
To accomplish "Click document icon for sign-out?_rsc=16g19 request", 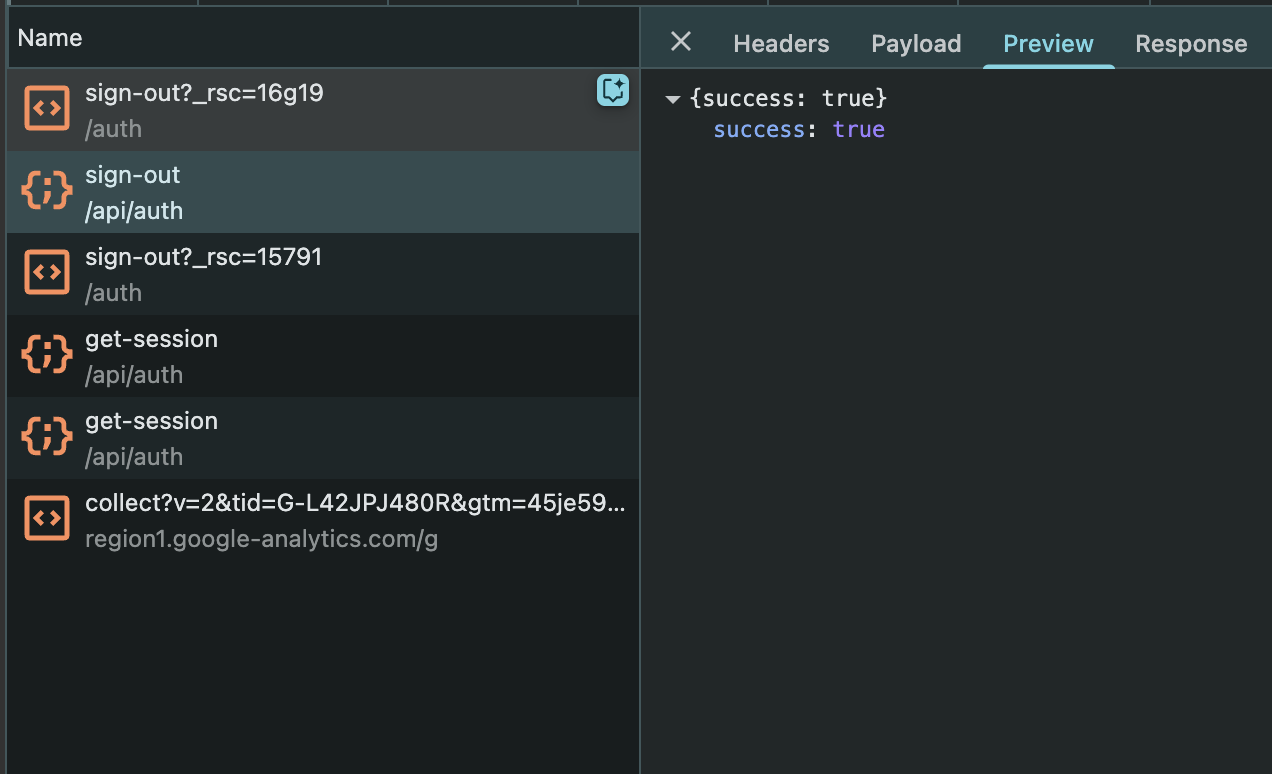I will 47,109.
